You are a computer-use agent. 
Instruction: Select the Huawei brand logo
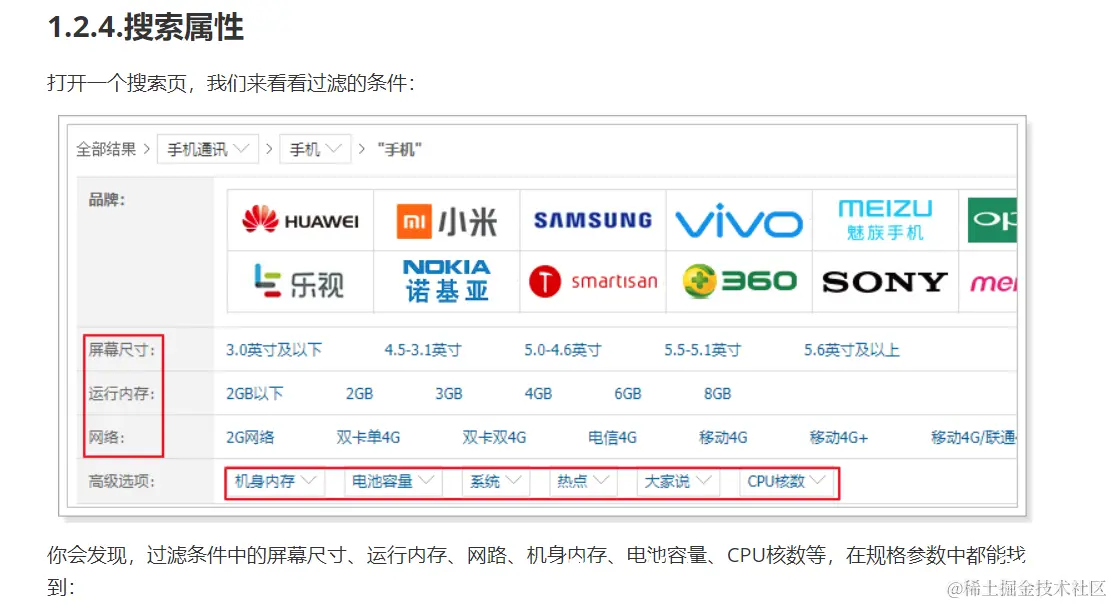click(300, 220)
